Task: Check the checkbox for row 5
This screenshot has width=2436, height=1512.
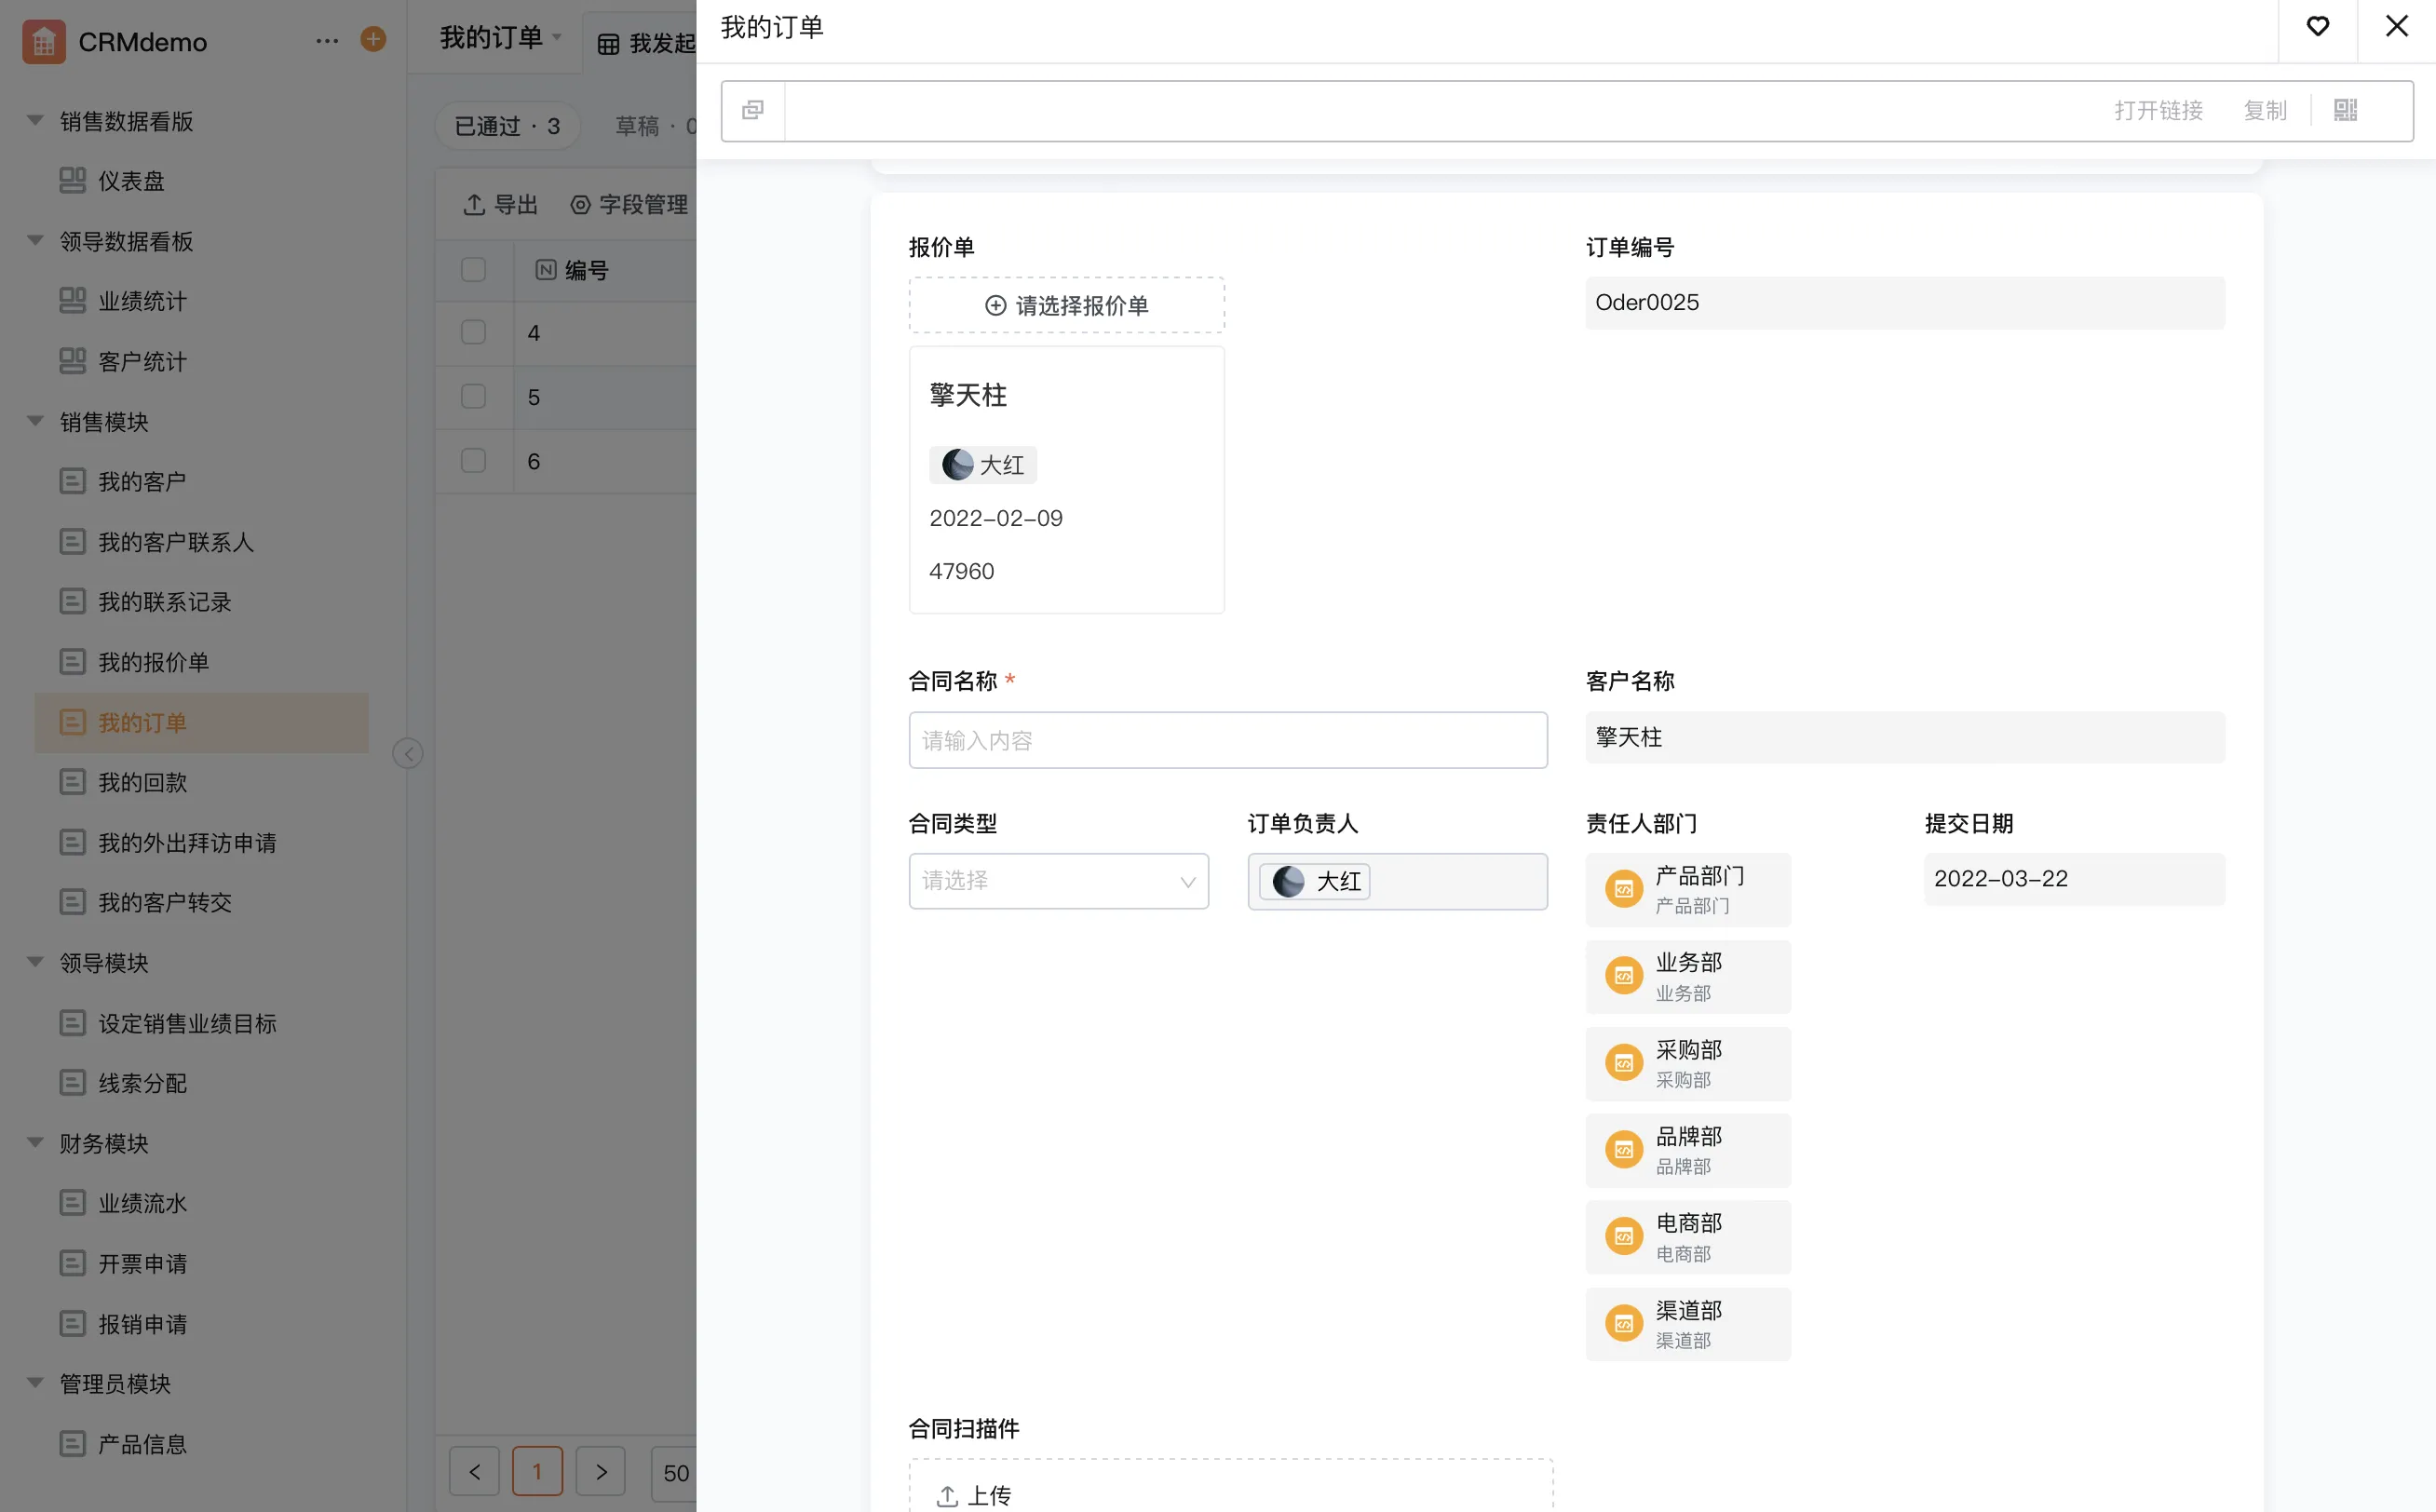Action: tap(473, 396)
